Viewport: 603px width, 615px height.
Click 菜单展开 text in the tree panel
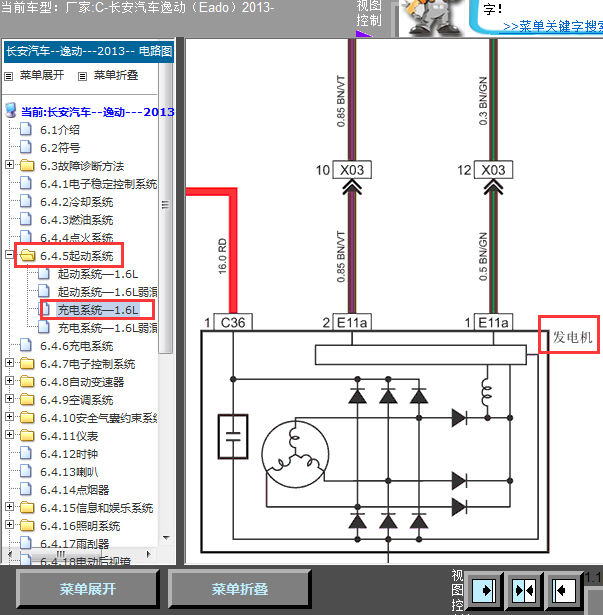42,75
